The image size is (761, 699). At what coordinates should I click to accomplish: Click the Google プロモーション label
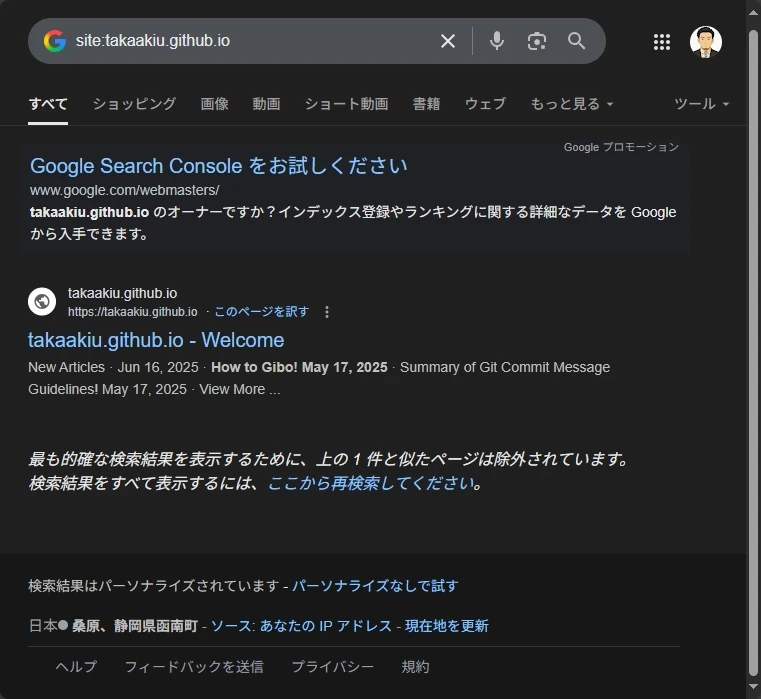(621, 147)
